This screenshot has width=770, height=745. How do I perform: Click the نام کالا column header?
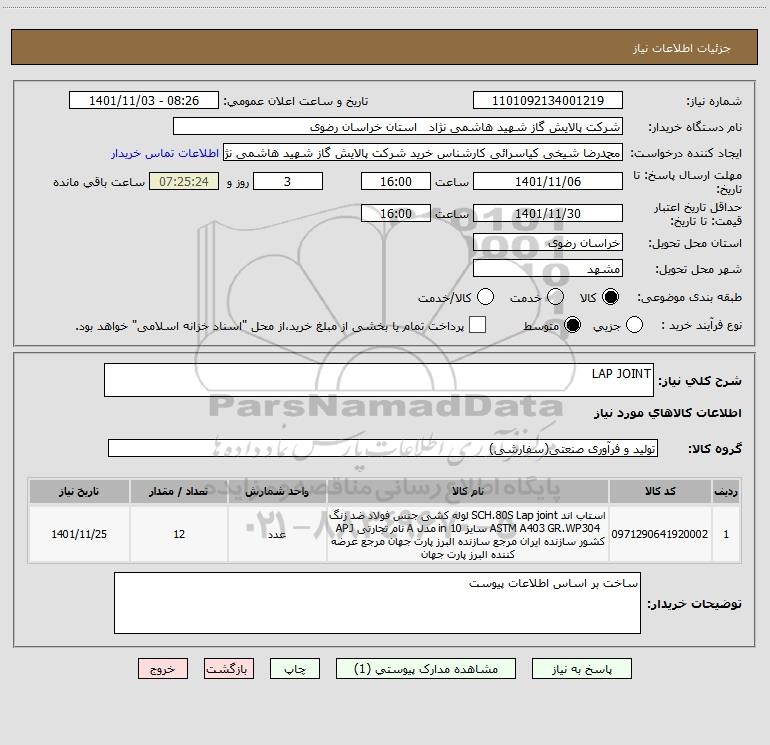pyautogui.click(x=468, y=491)
